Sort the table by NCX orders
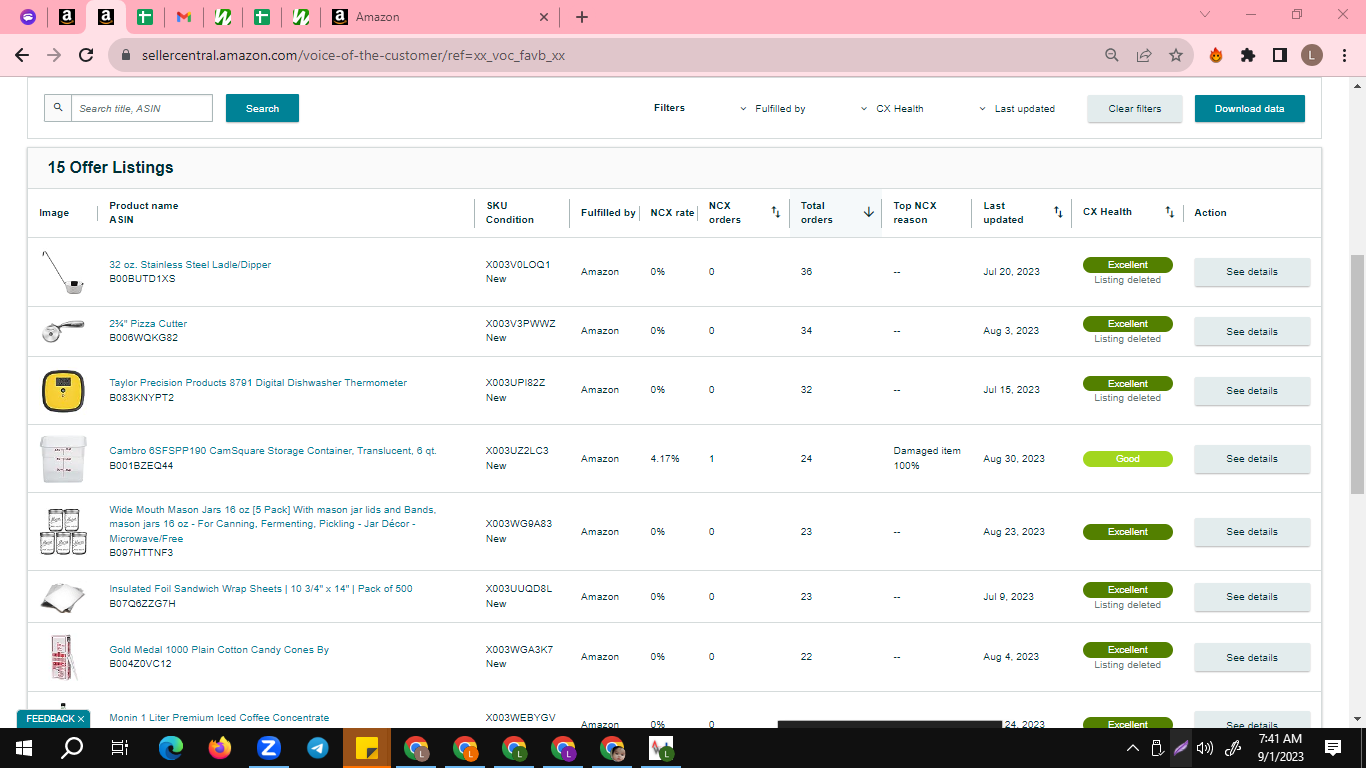This screenshot has height=768, width=1366. (776, 212)
